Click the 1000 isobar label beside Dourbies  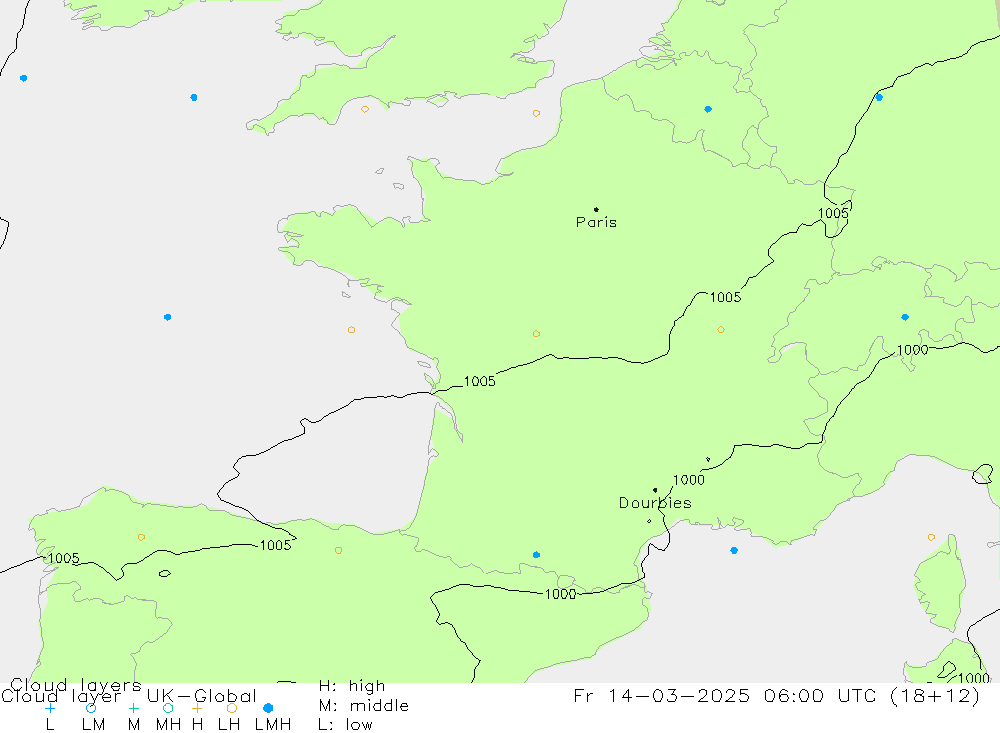pos(689,480)
